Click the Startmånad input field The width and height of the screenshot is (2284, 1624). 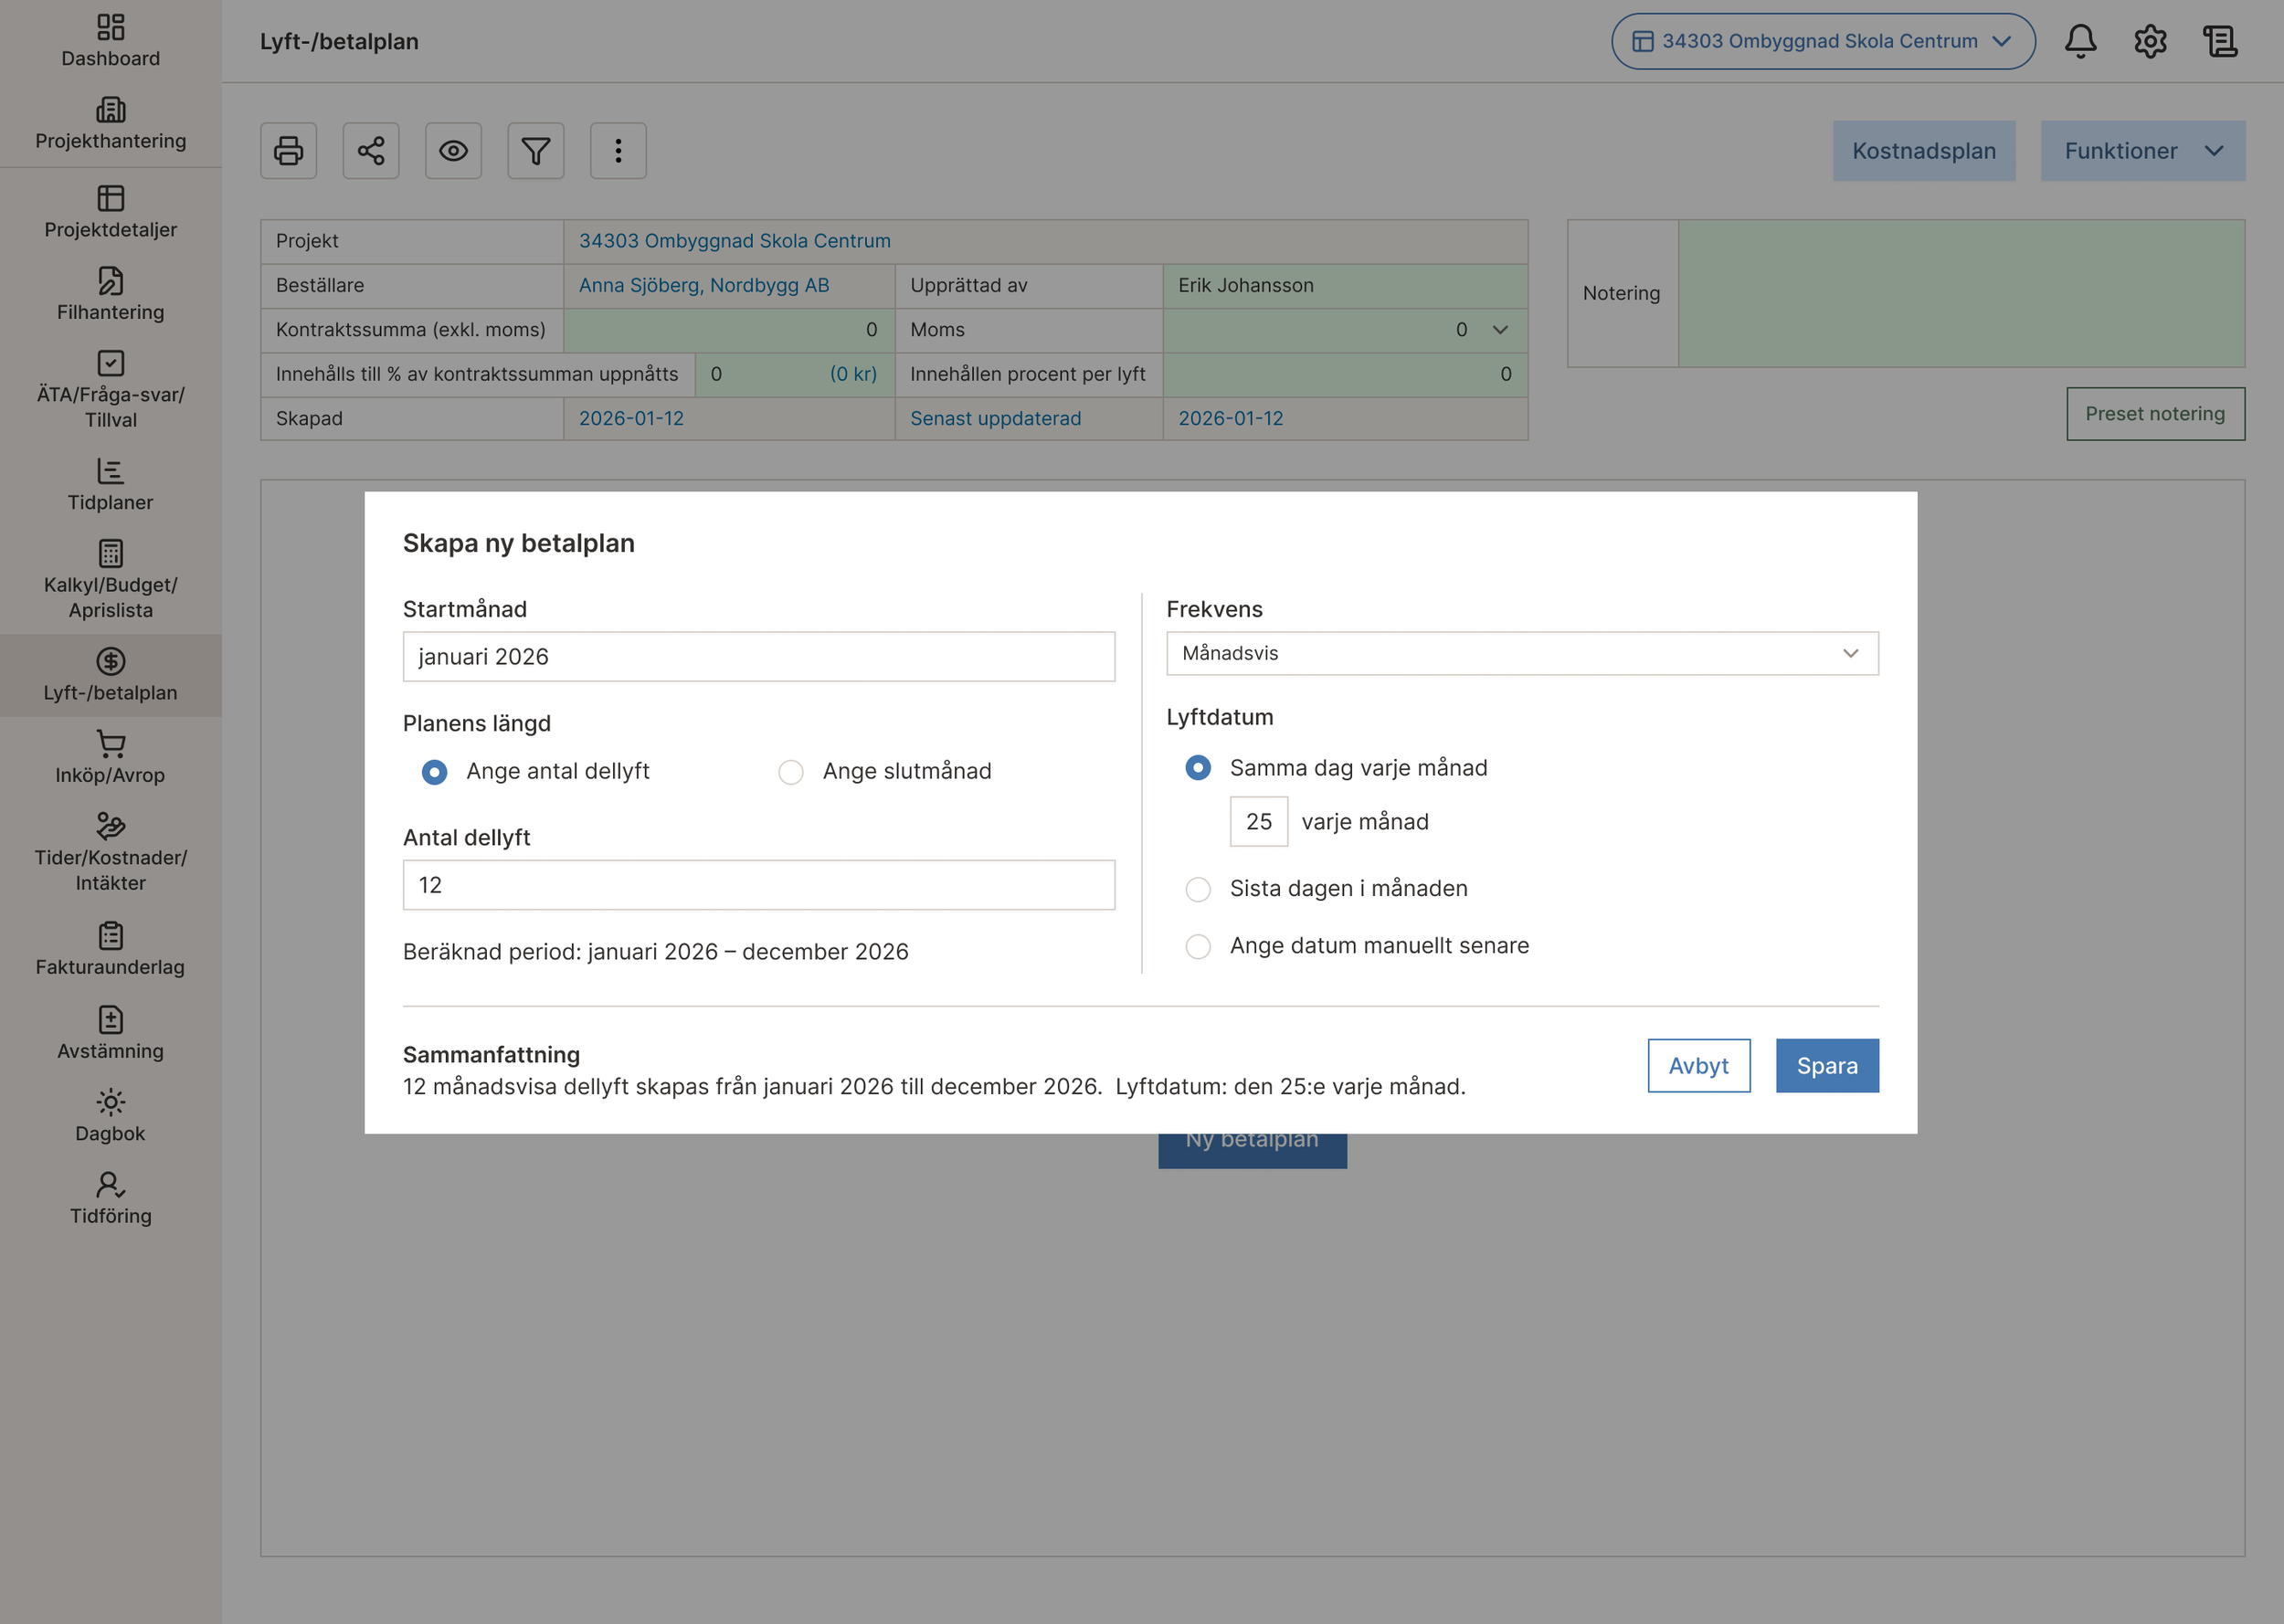click(759, 657)
